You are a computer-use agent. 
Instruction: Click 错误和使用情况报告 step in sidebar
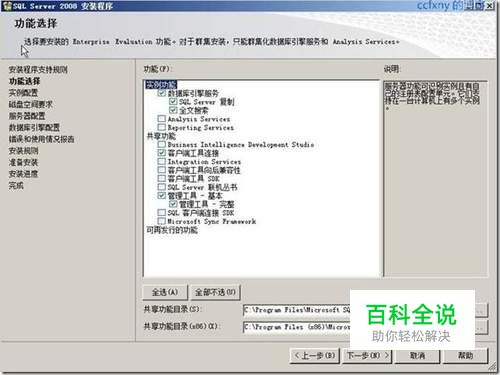[x=41, y=139]
